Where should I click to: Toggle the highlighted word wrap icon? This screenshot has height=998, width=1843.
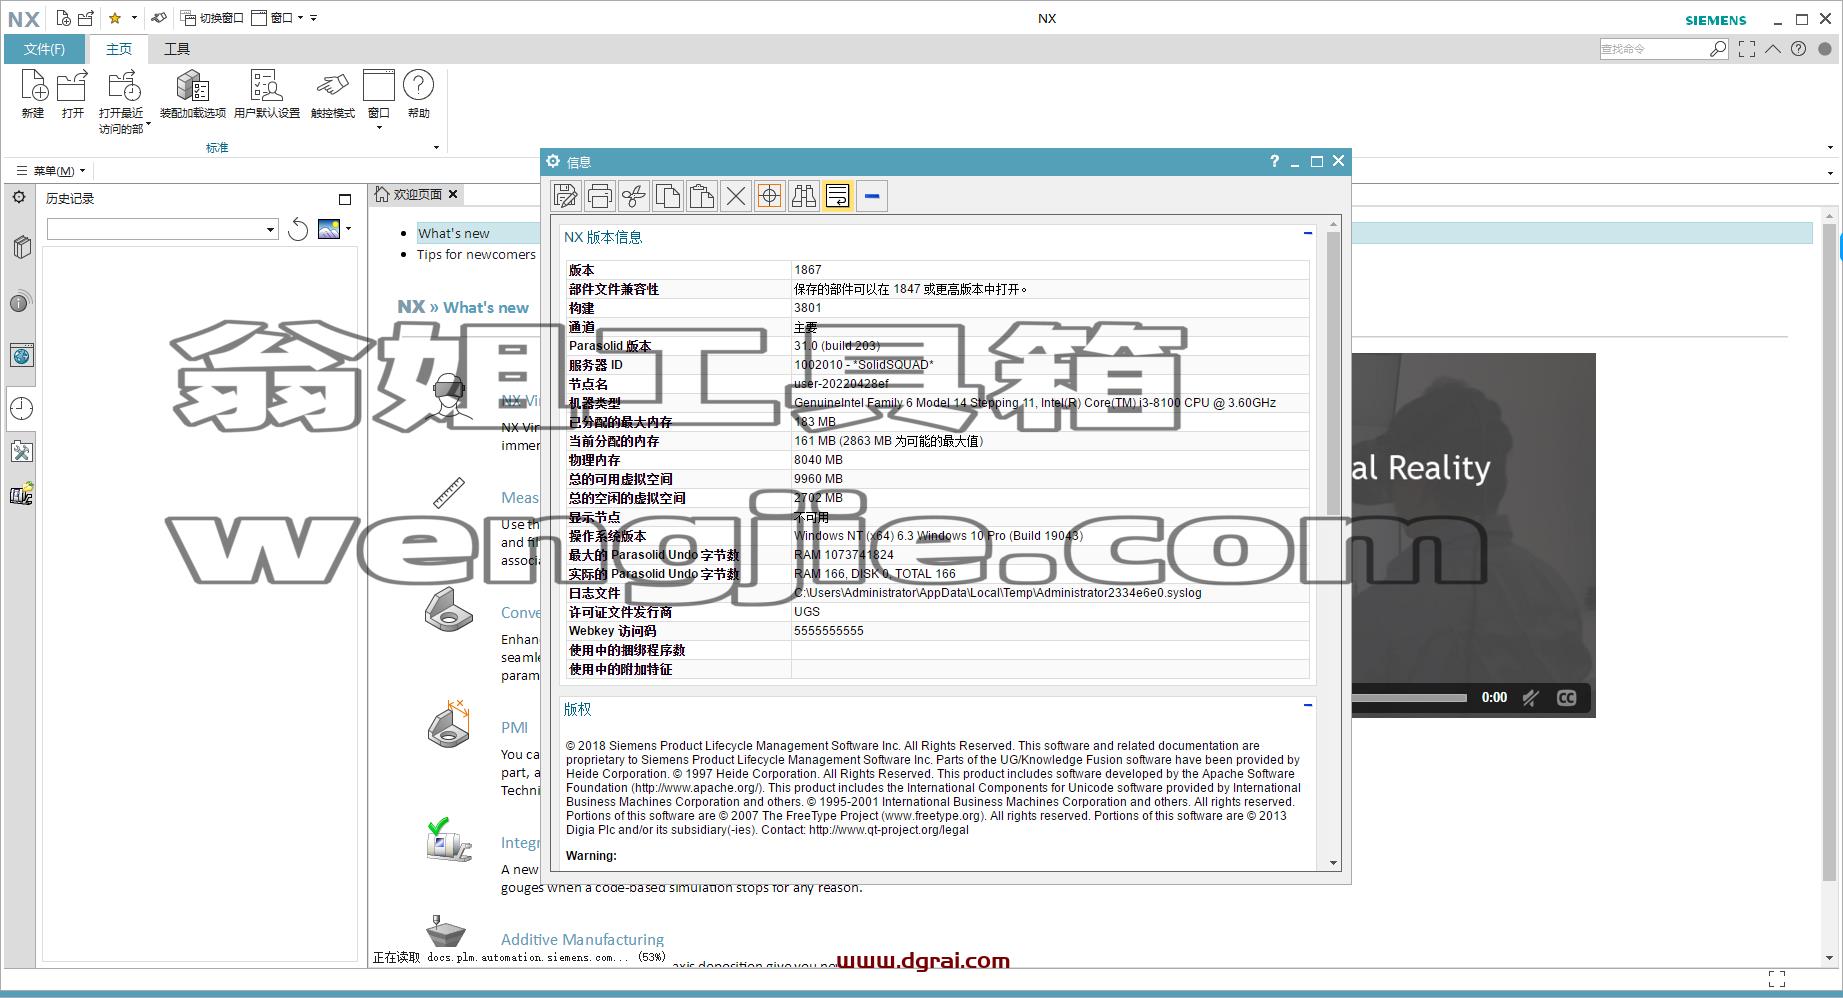[x=838, y=196]
